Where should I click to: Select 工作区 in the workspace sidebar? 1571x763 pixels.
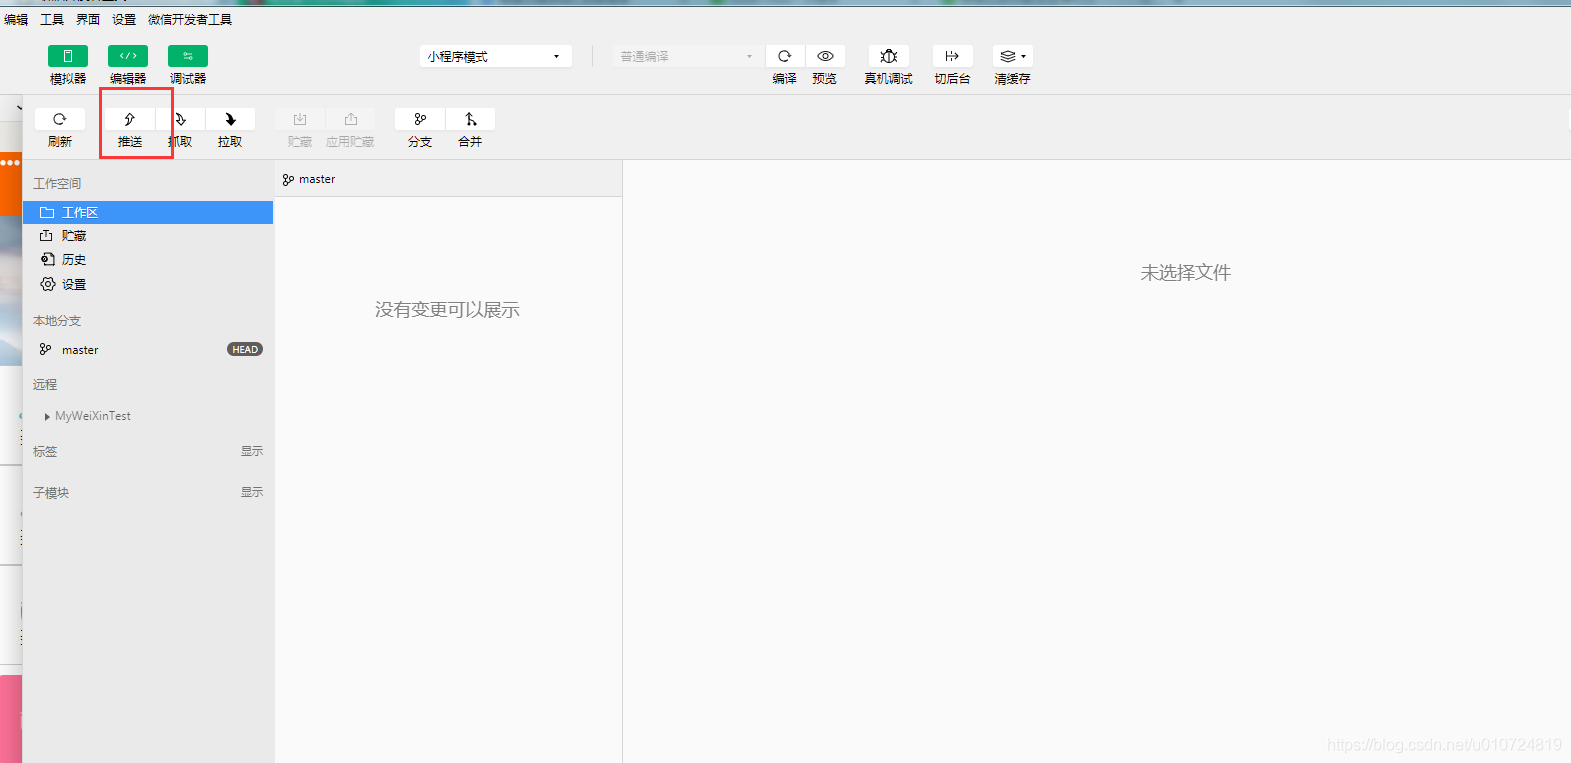pos(148,212)
